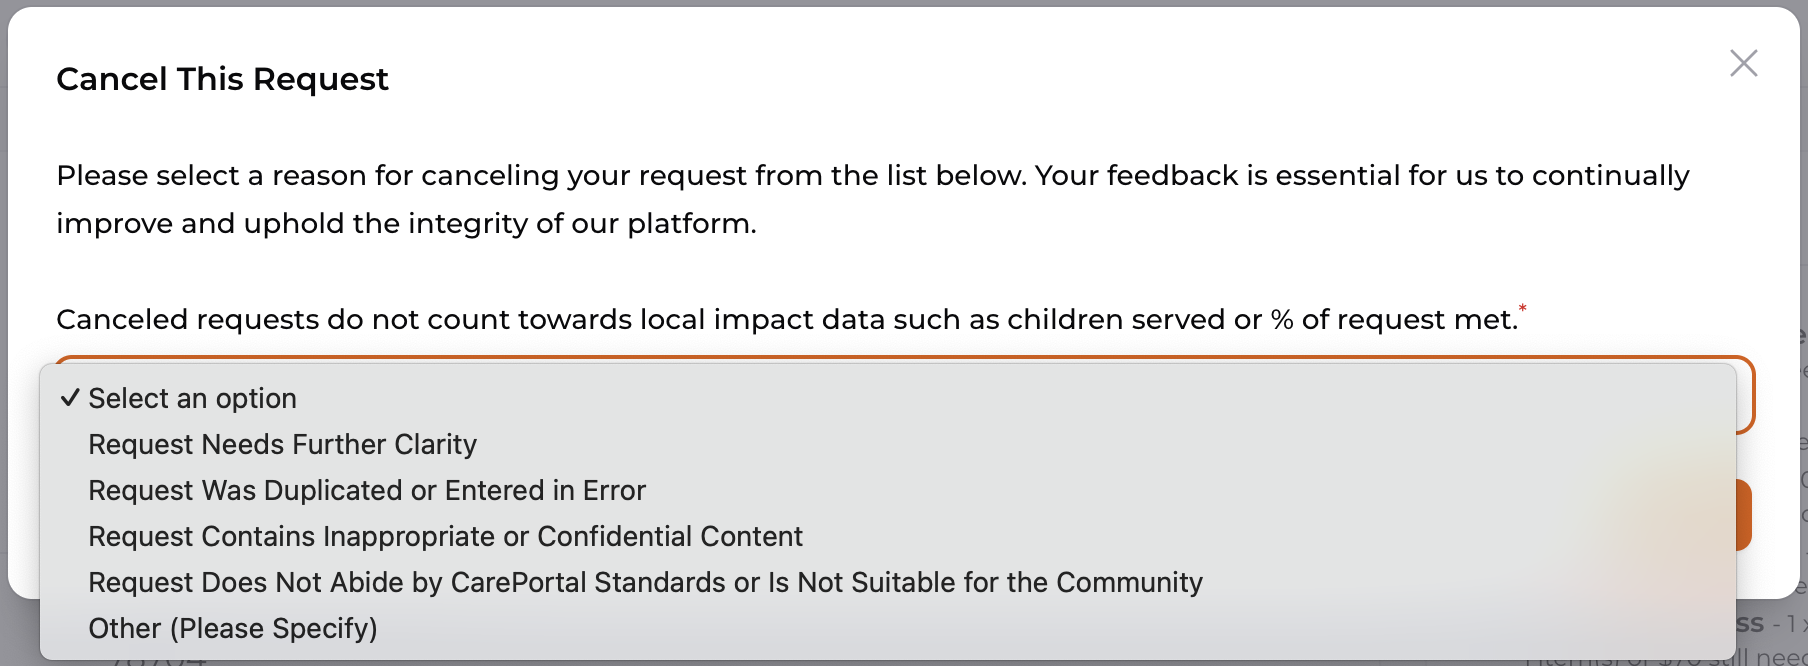Image resolution: width=1808 pixels, height=666 pixels.
Task: Click the checkmark beside 'Select an option'
Action: (x=69, y=398)
